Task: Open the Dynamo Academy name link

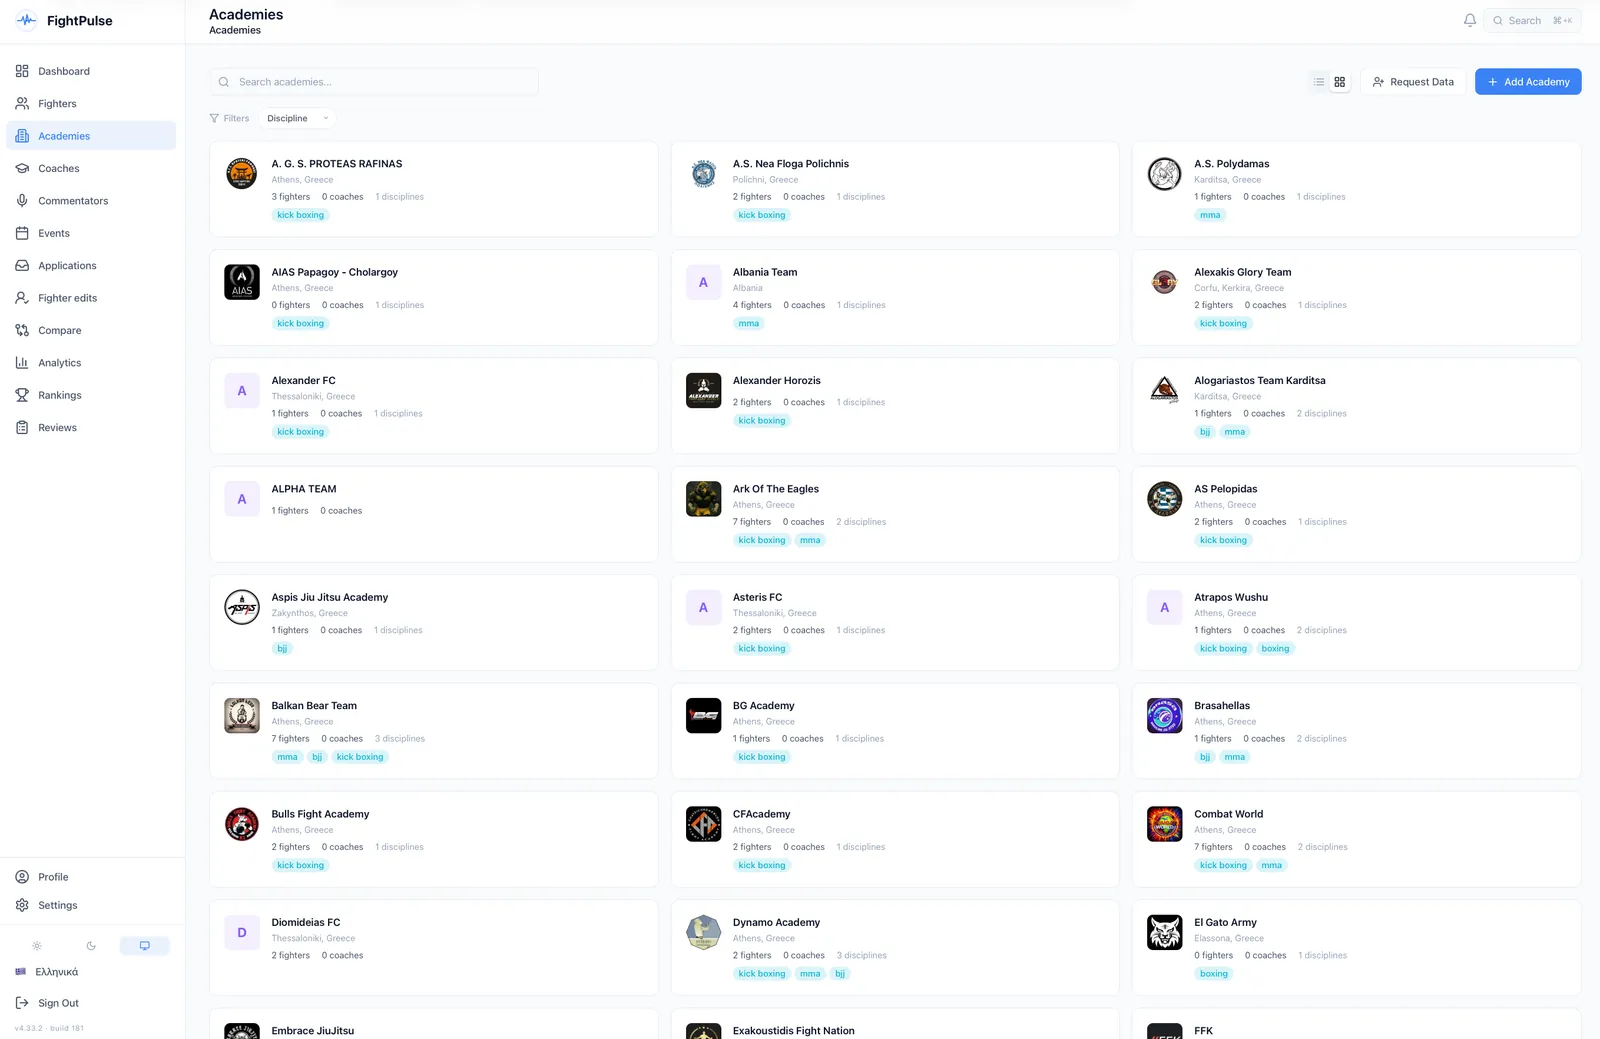Action: pyautogui.click(x=776, y=923)
